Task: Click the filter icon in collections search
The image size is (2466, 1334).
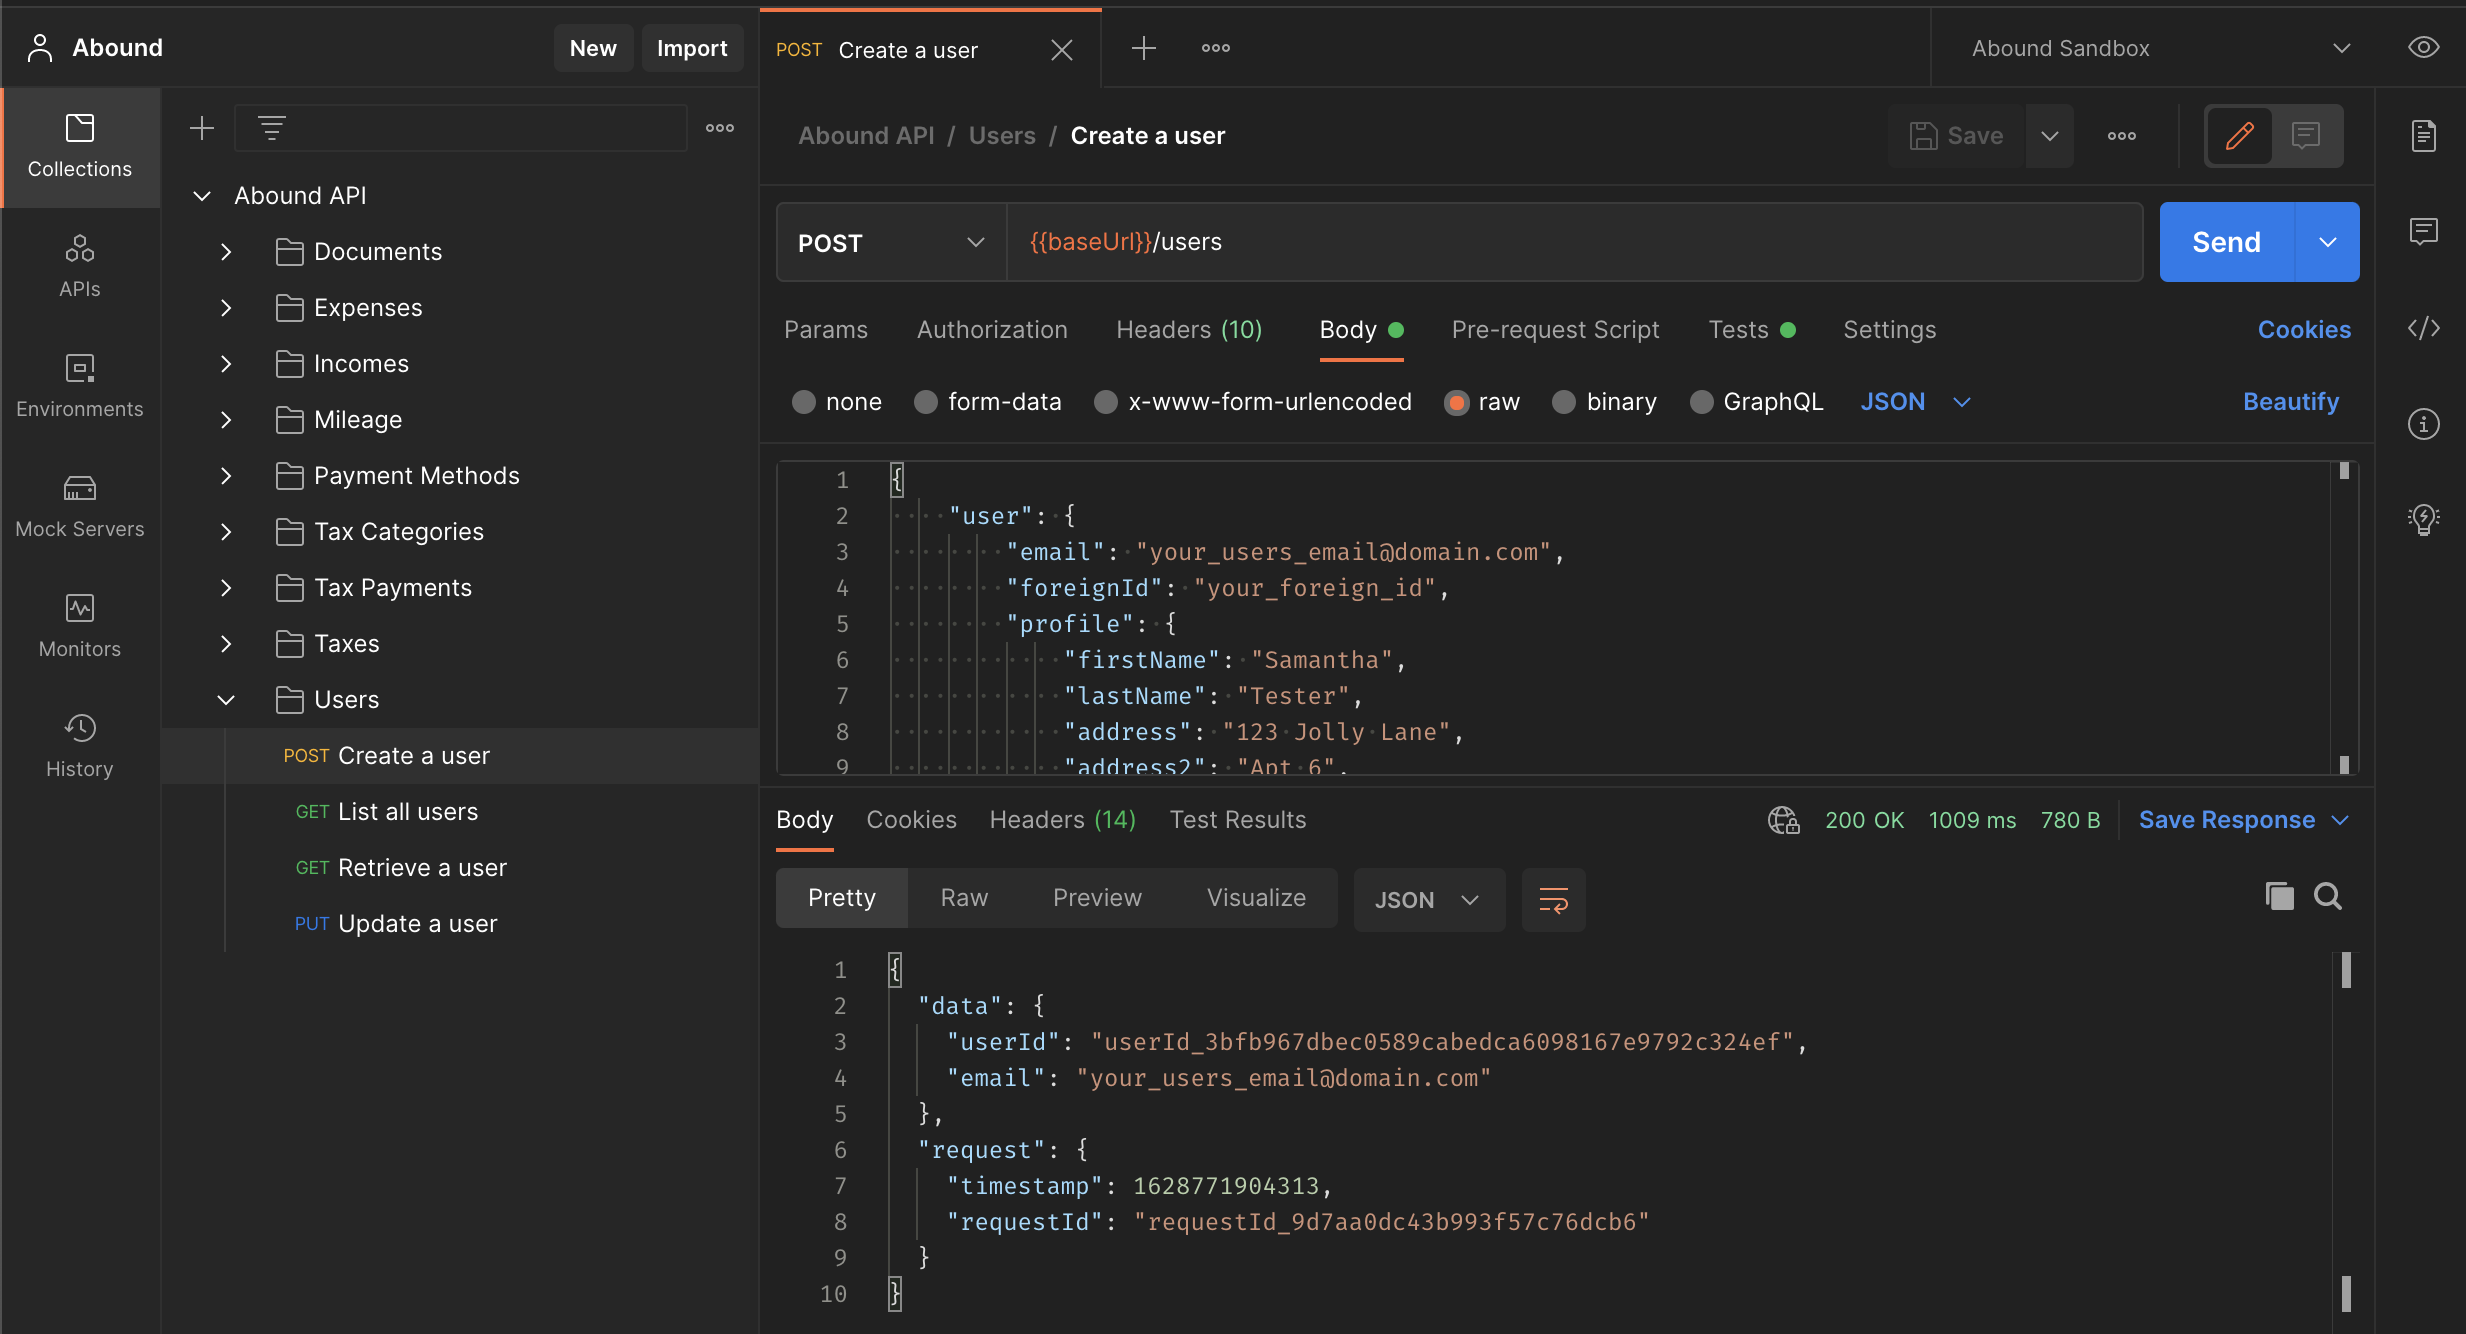Action: [x=272, y=128]
